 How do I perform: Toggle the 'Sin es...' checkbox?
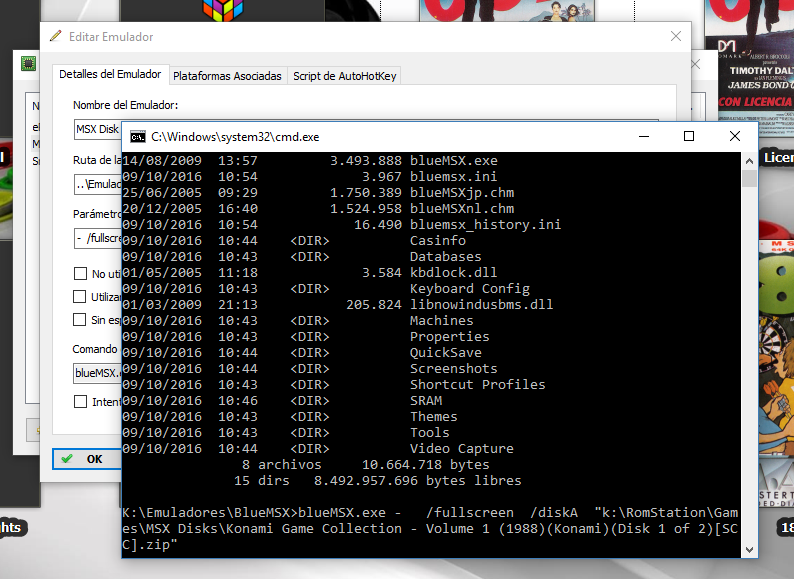point(80,320)
